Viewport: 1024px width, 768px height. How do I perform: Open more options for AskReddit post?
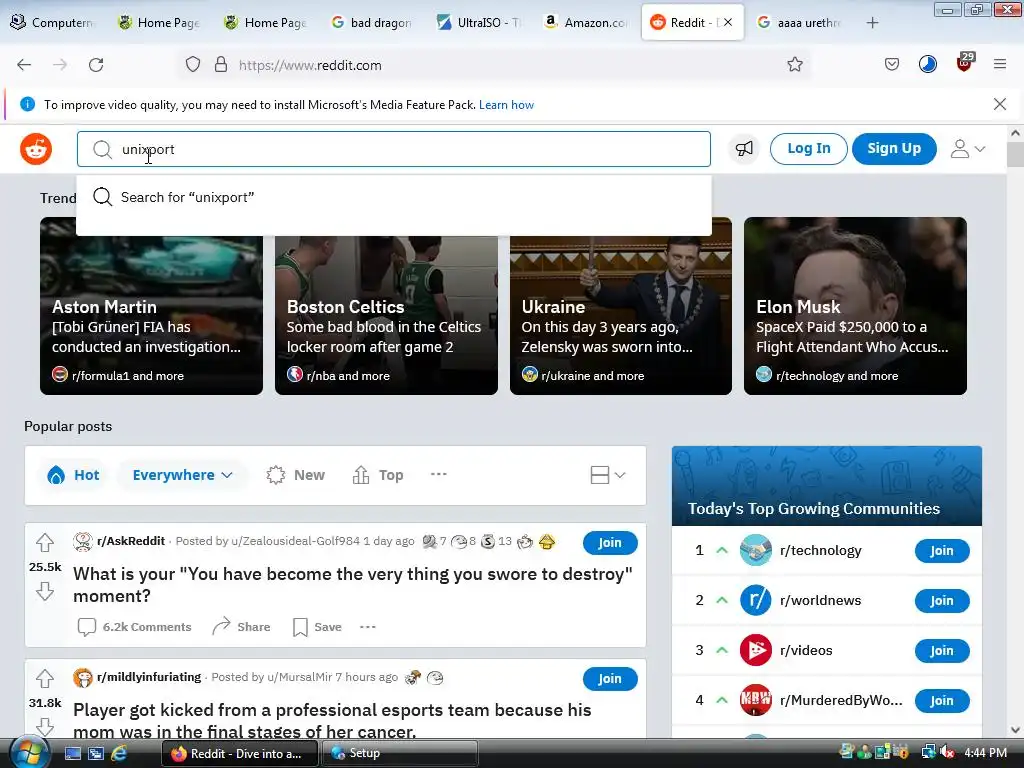point(368,627)
